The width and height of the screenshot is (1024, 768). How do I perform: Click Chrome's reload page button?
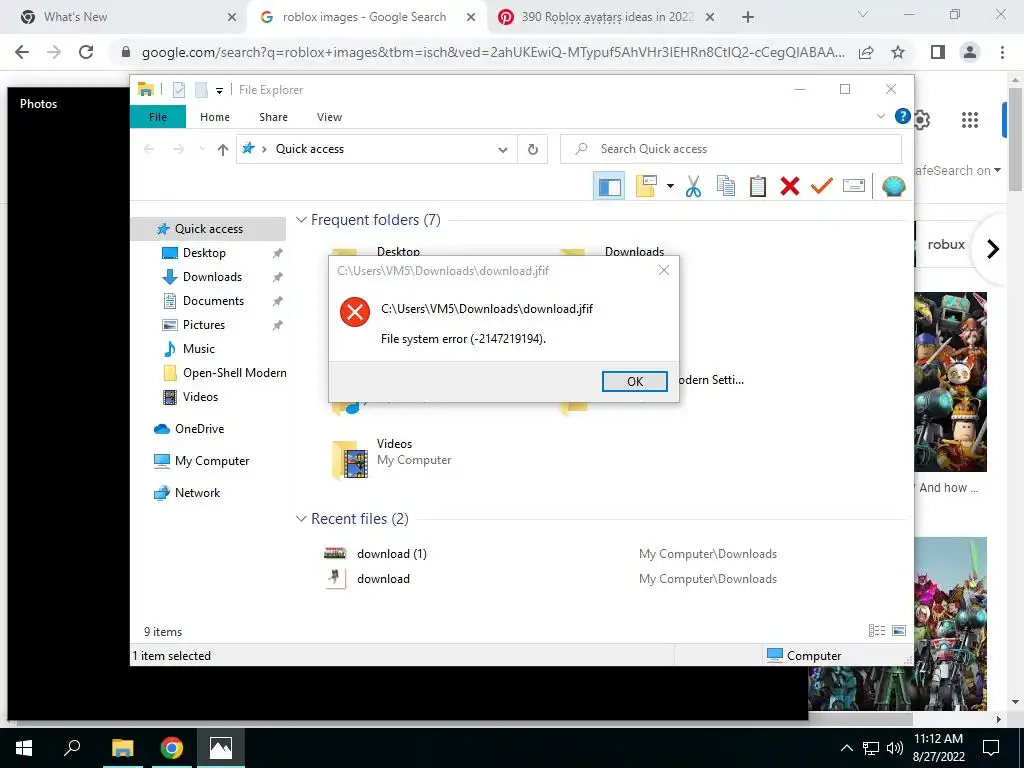click(x=86, y=52)
